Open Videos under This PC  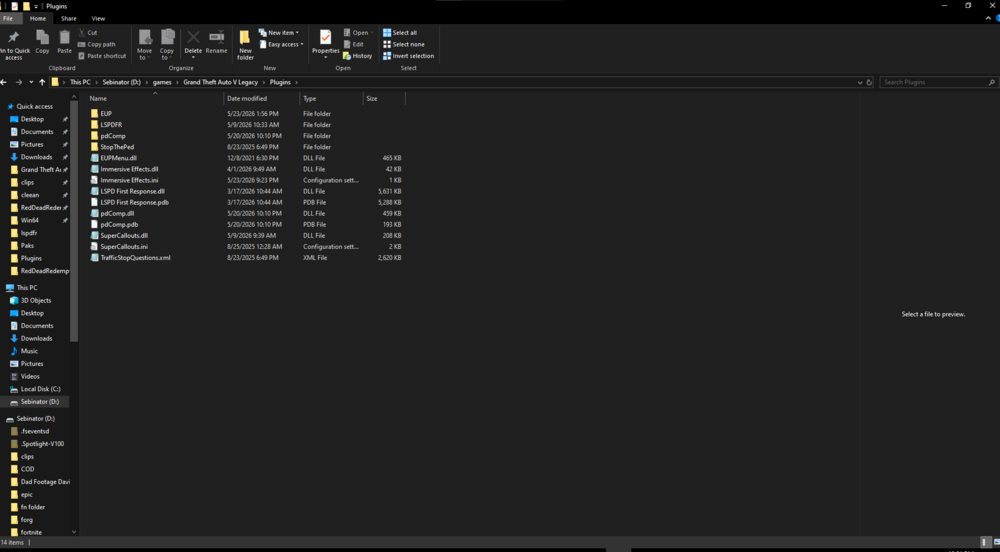(x=30, y=376)
